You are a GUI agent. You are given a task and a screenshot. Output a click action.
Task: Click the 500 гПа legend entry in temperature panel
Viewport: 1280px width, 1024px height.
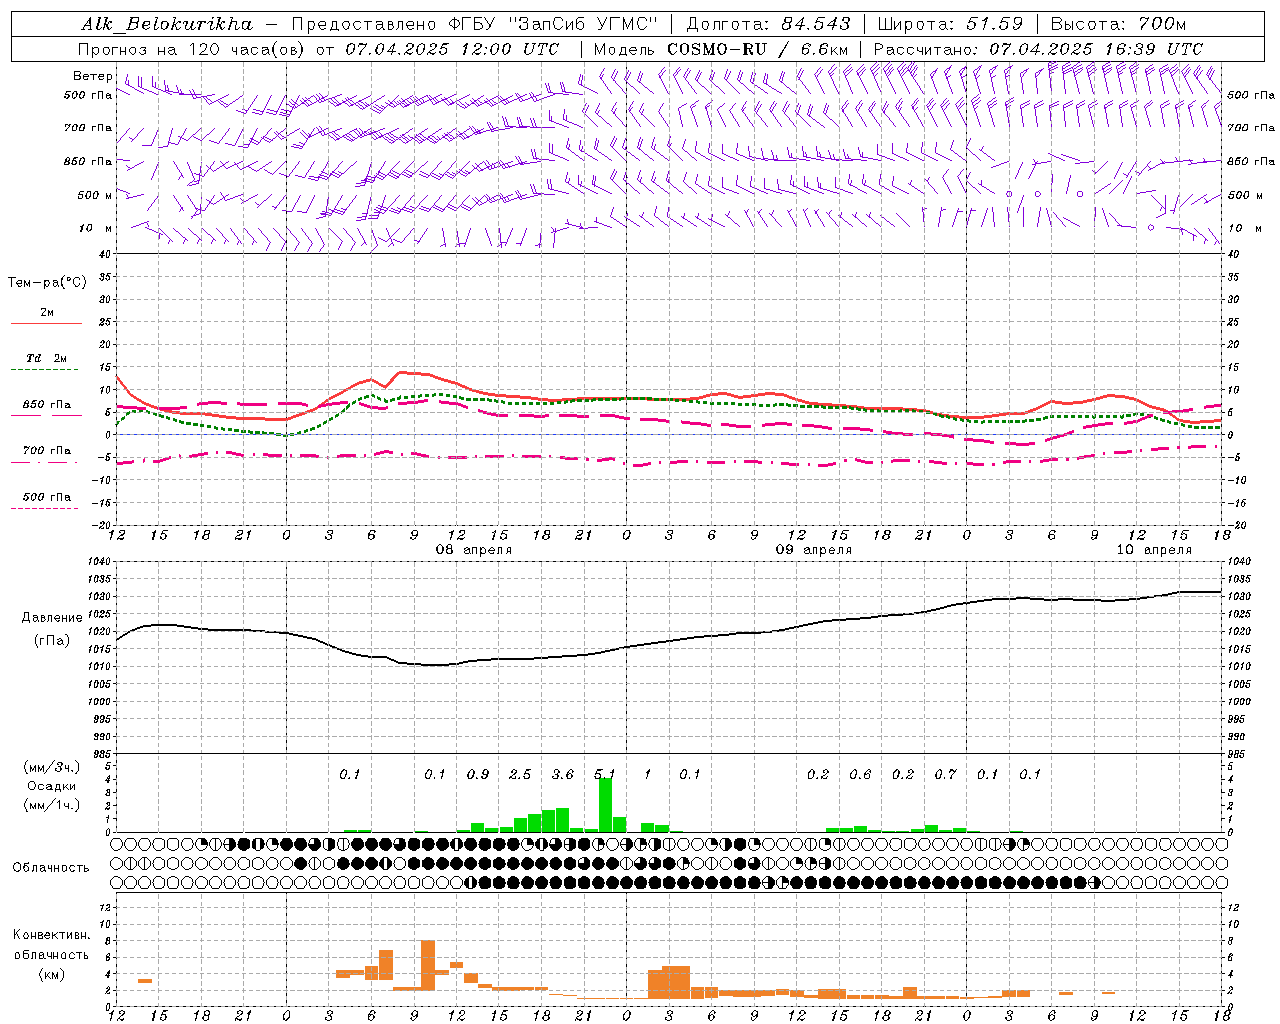47,497
